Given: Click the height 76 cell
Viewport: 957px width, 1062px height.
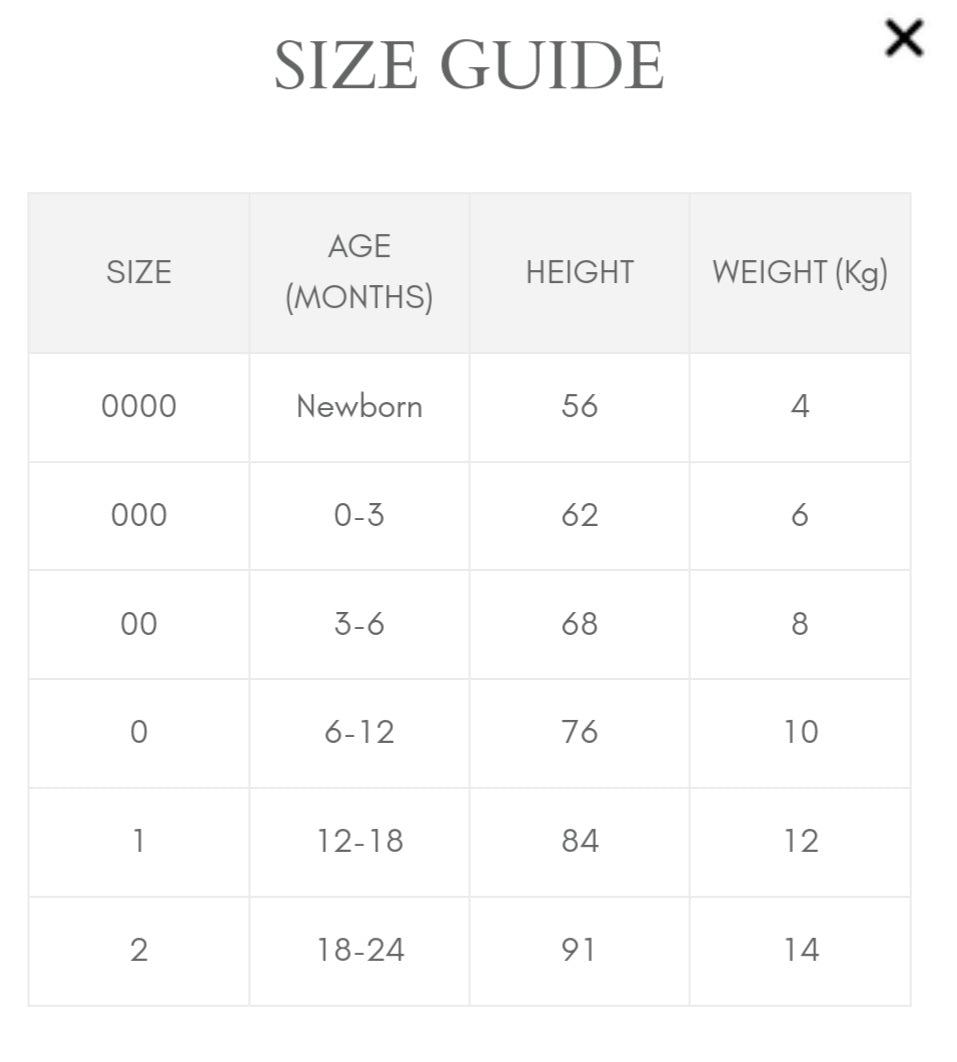Looking at the screenshot, I should [x=580, y=734].
